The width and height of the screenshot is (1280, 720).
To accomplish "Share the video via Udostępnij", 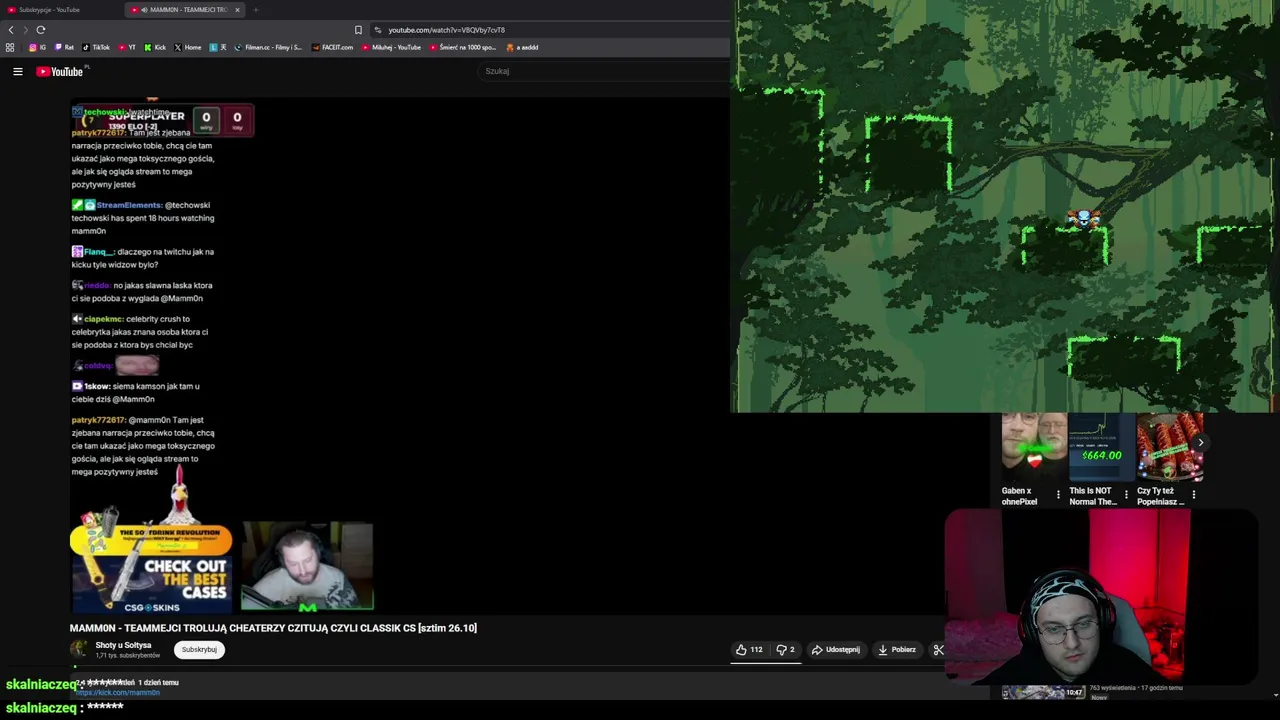I will (x=836, y=650).
